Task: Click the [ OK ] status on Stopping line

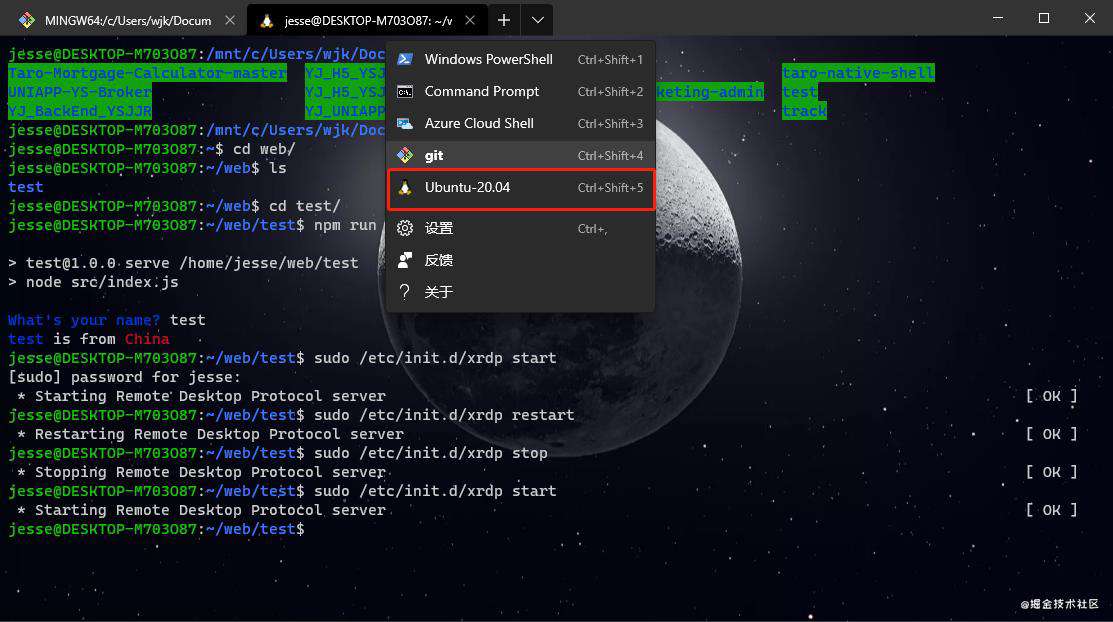Action: click(1051, 472)
